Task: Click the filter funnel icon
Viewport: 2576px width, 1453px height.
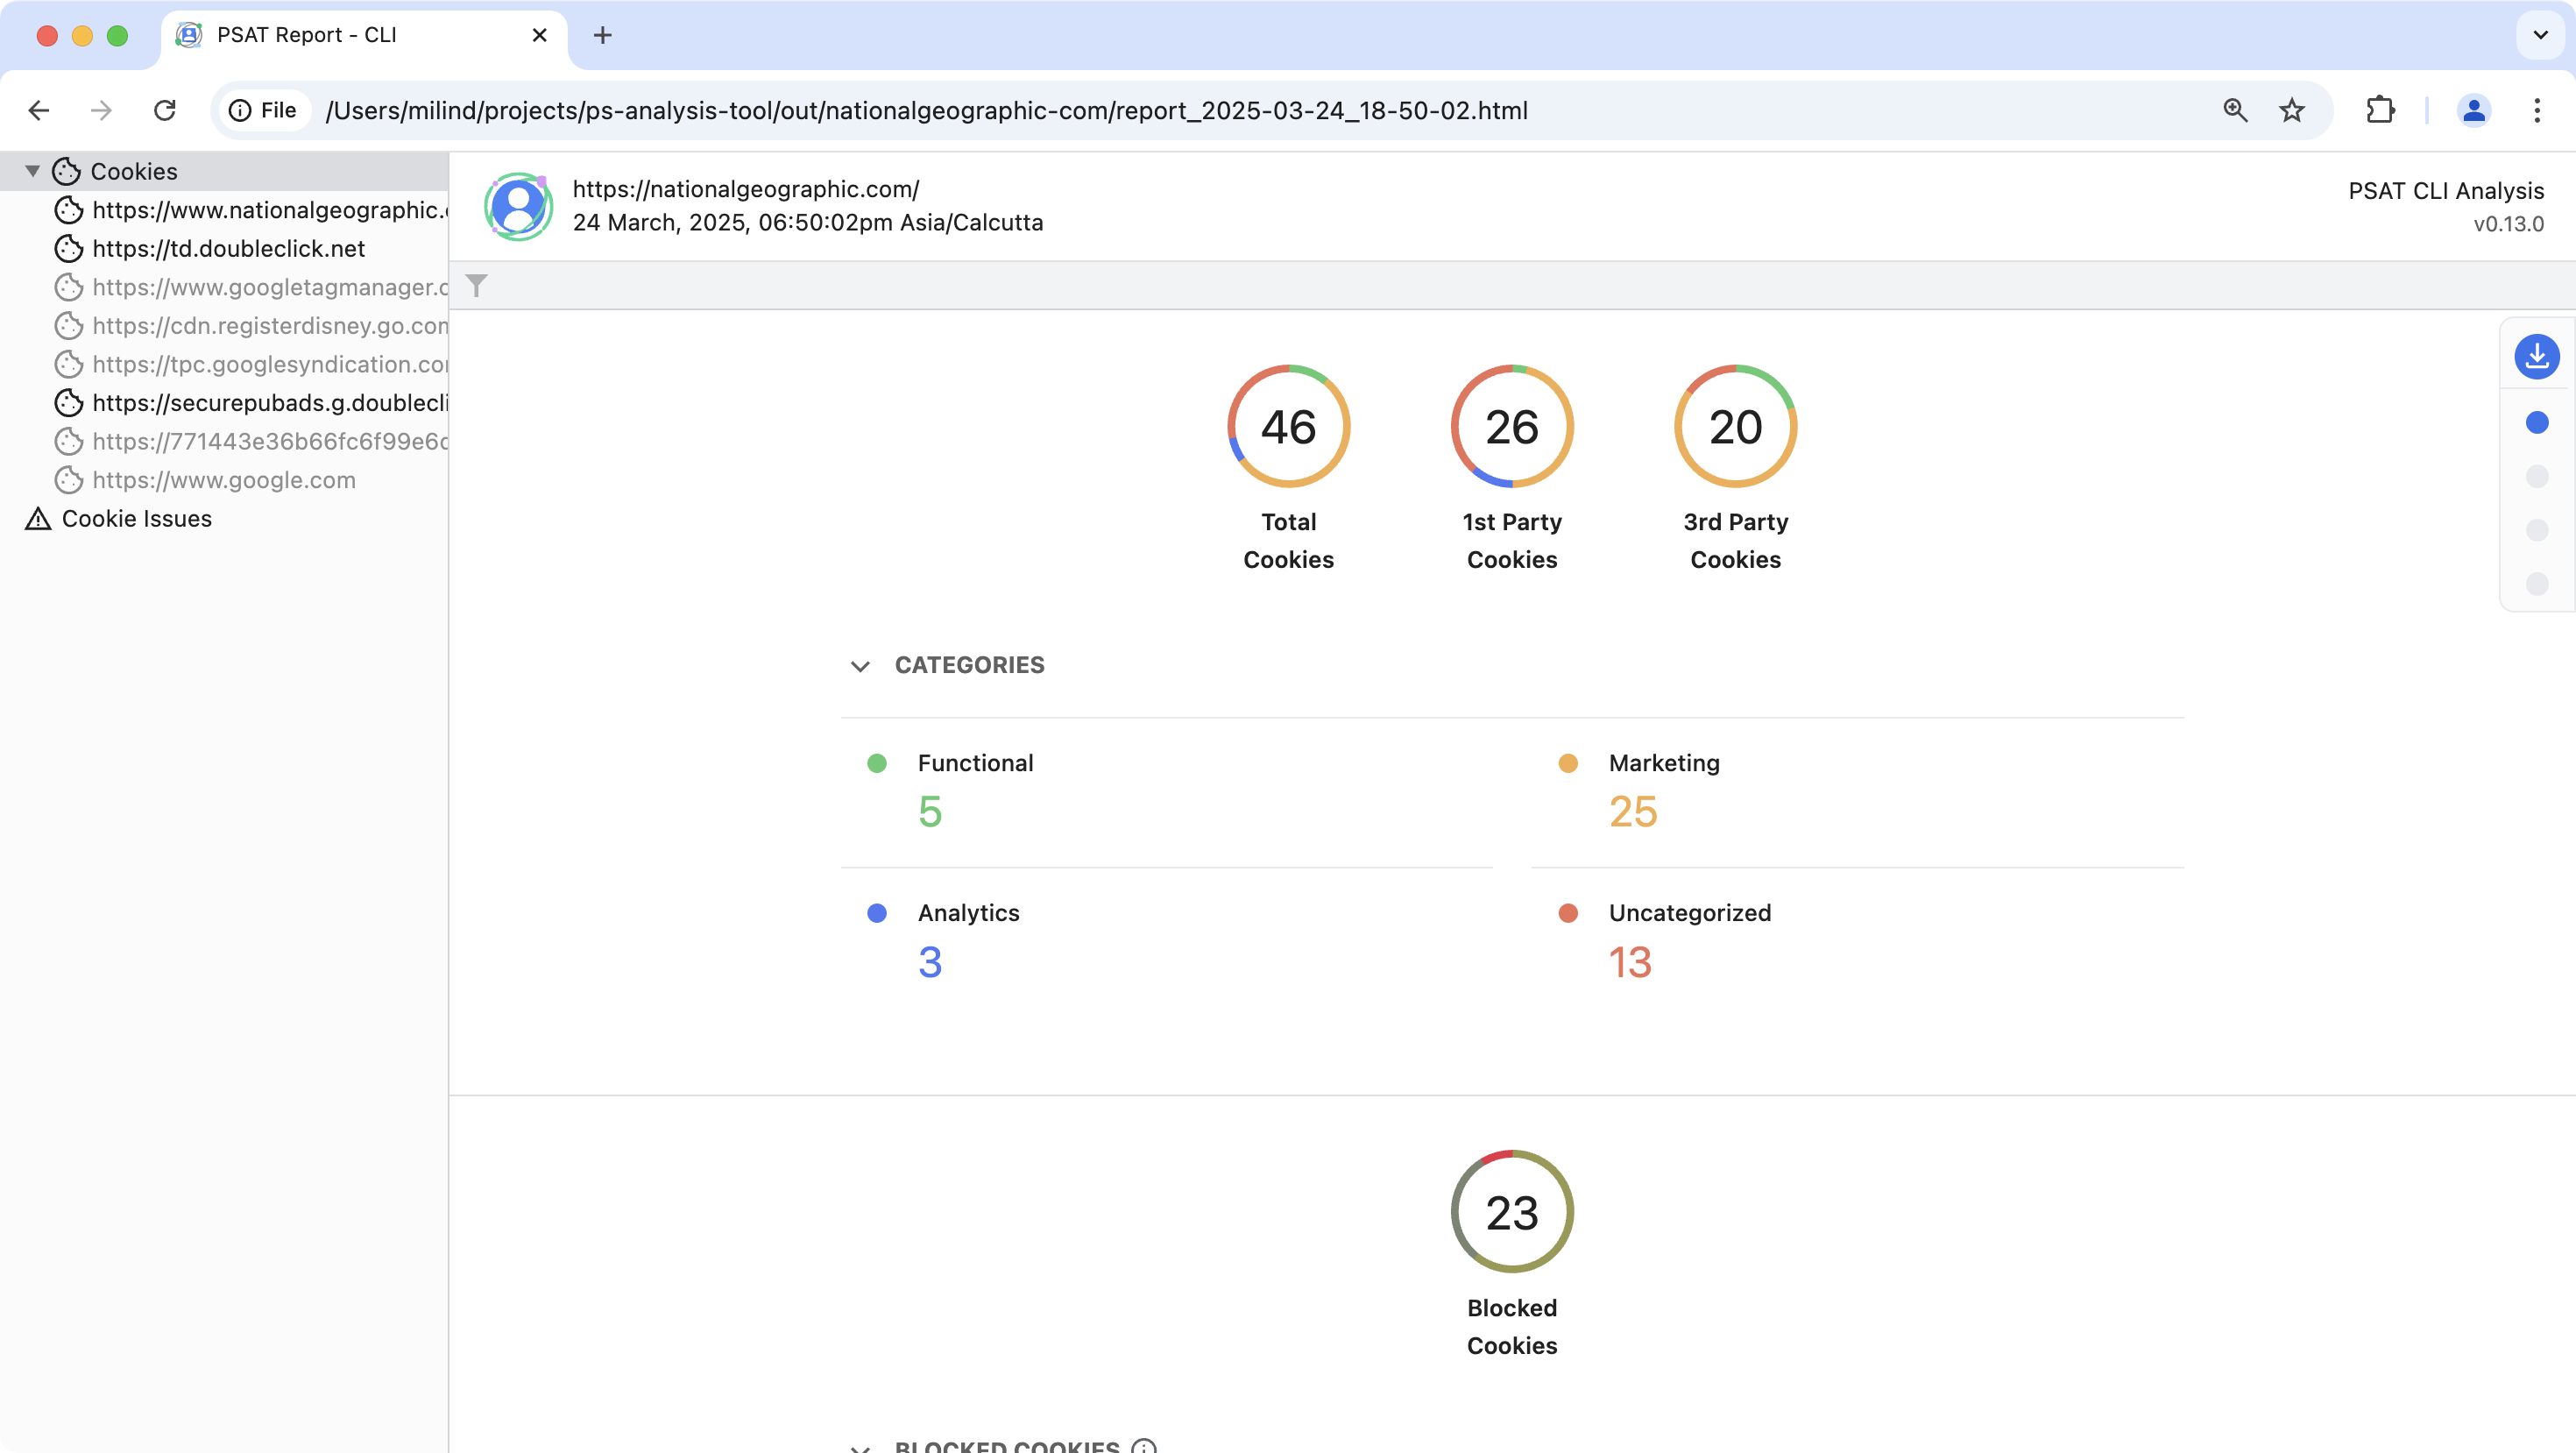Action: click(x=477, y=286)
